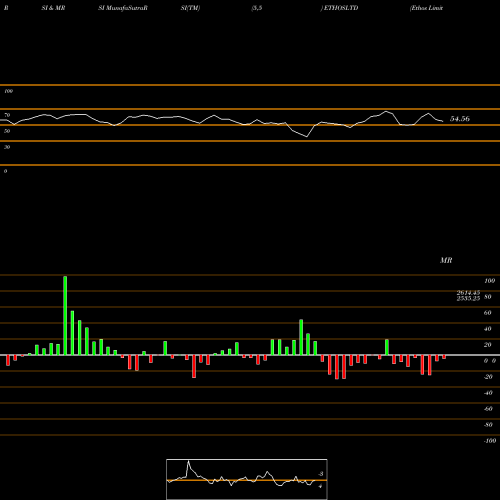Click the MR axis label -20
The width and height of the screenshot is (500, 500).
[488, 377]
